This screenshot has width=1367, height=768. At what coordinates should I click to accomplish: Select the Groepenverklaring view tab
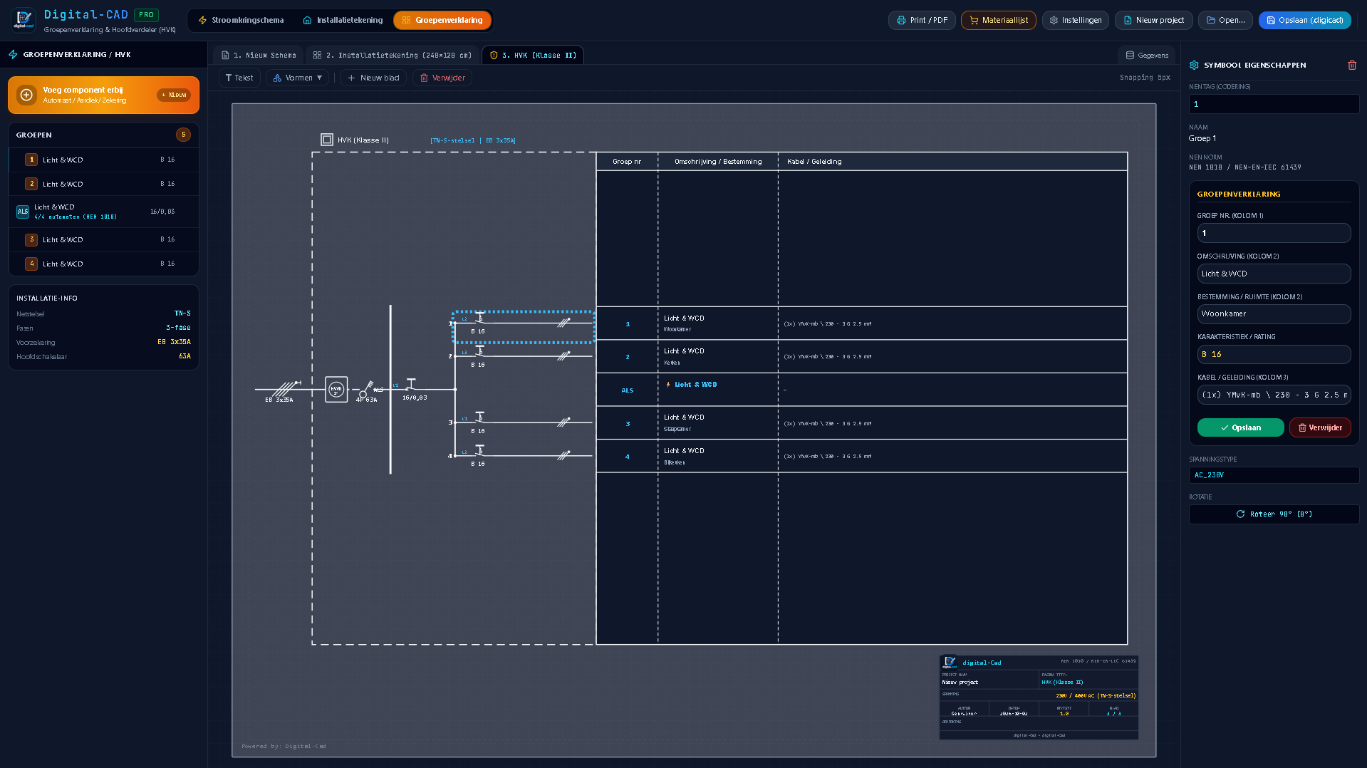pos(442,20)
